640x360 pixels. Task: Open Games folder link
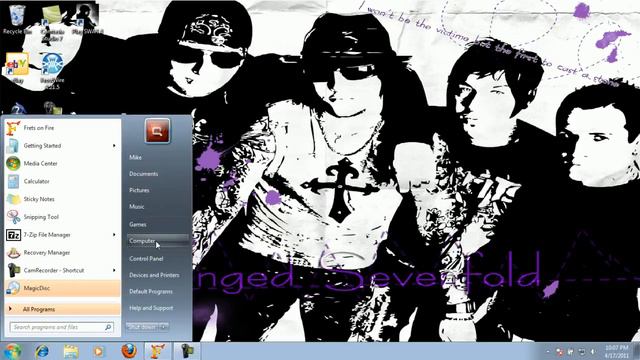click(x=158, y=224)
